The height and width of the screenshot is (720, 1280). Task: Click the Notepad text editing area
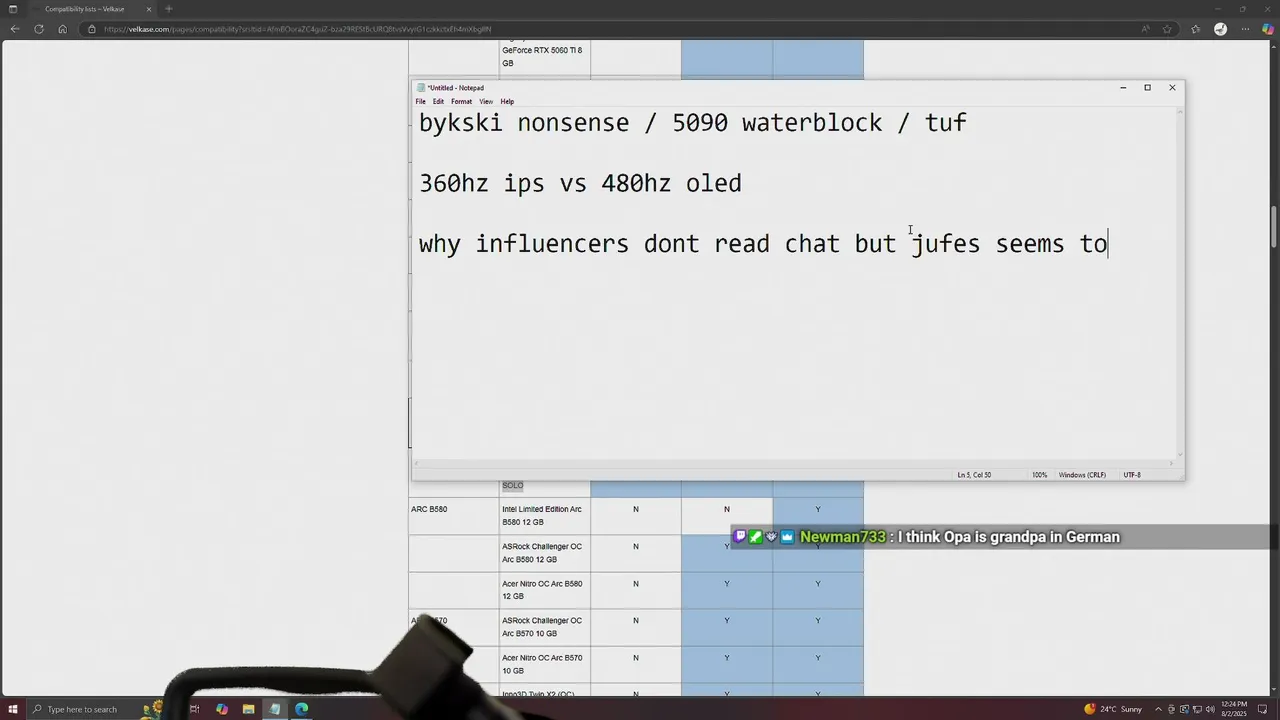coord(794,283)
